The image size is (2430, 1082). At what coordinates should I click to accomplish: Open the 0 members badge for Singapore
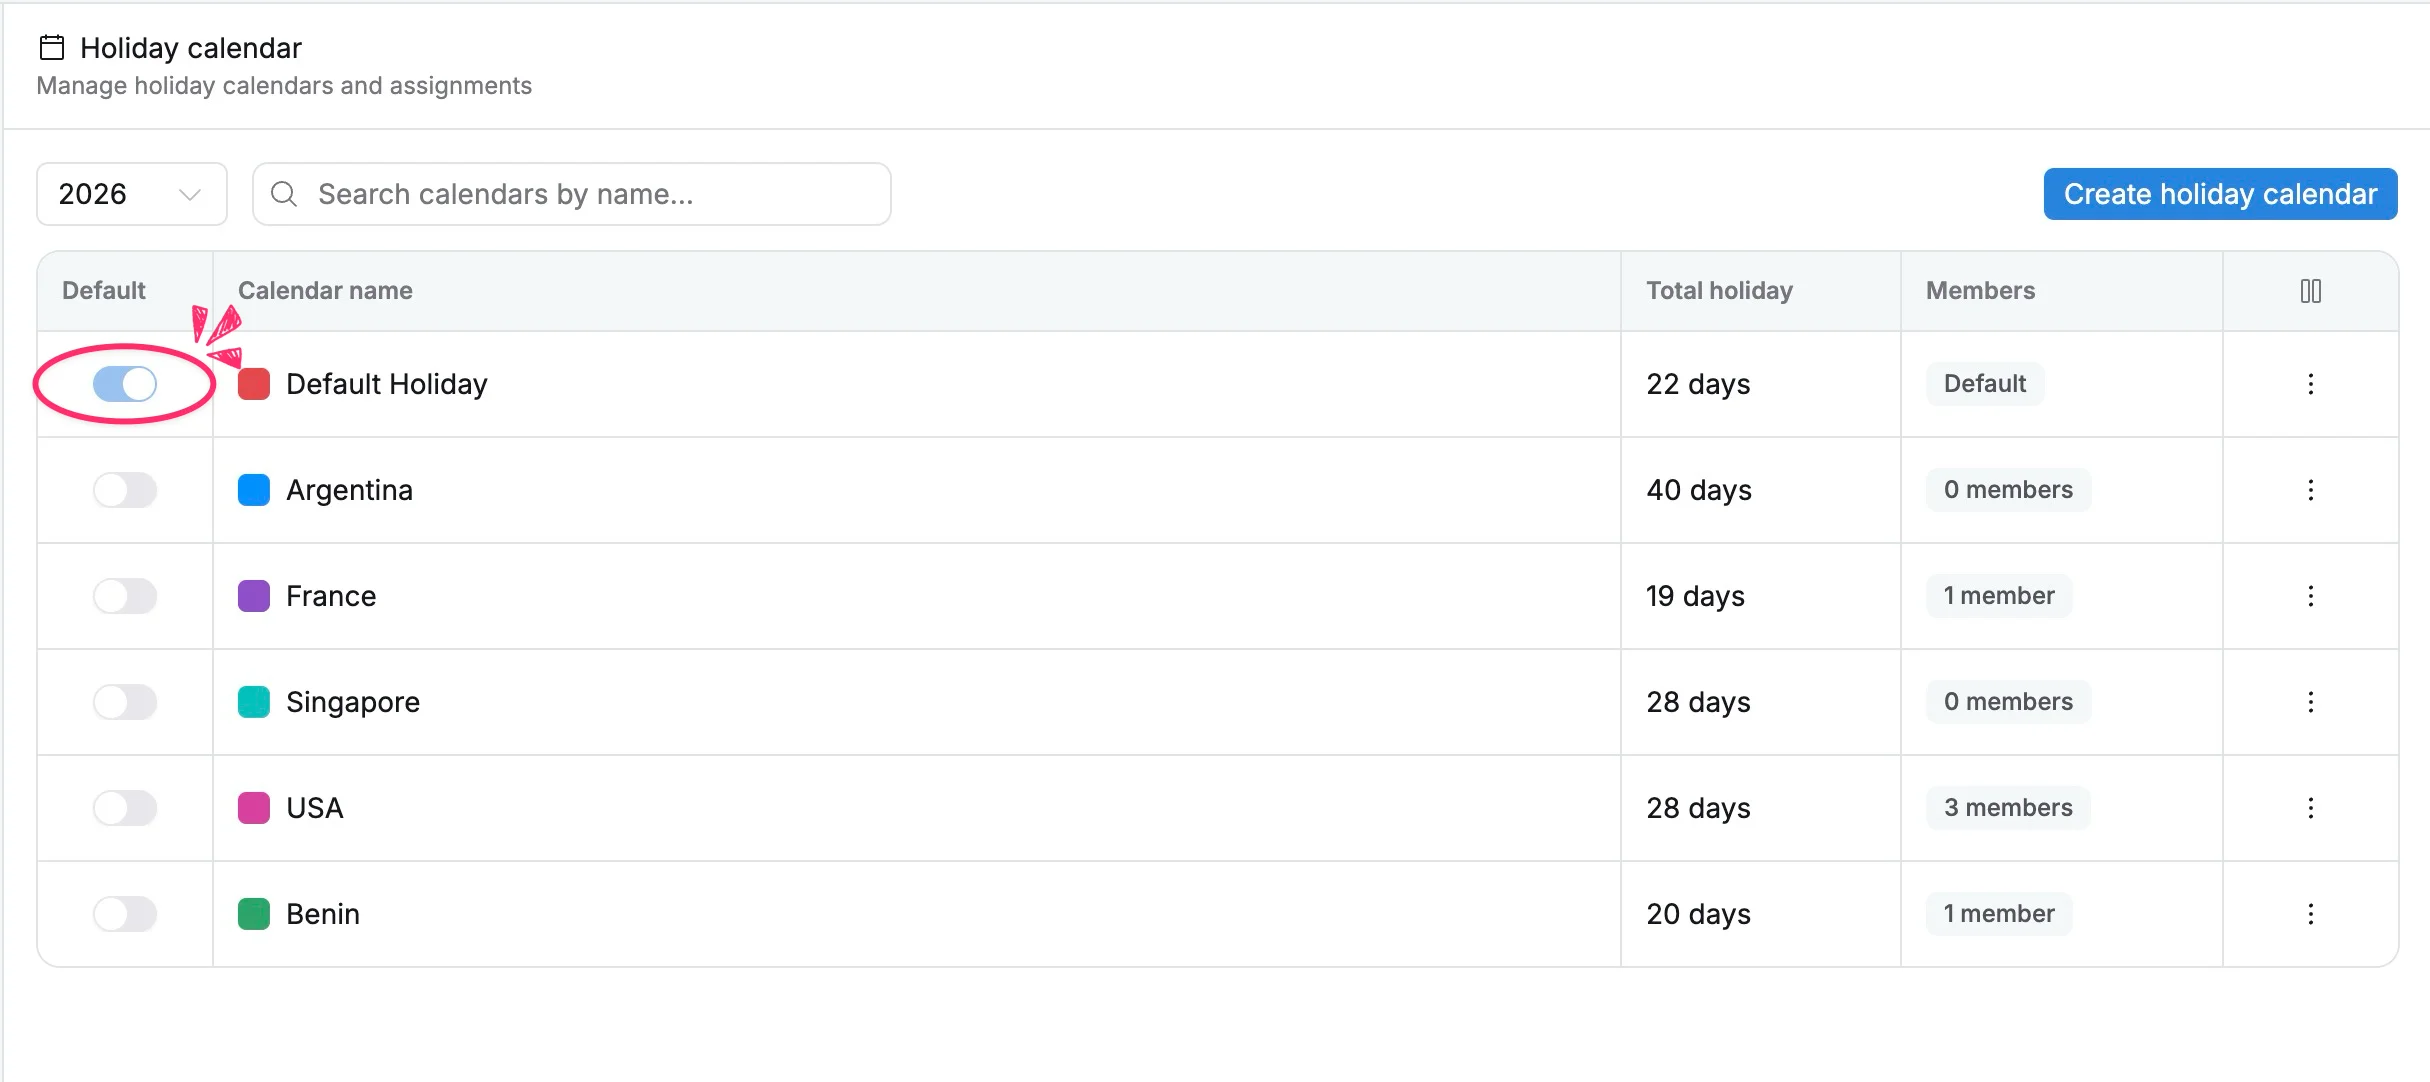click(2008, 702)
